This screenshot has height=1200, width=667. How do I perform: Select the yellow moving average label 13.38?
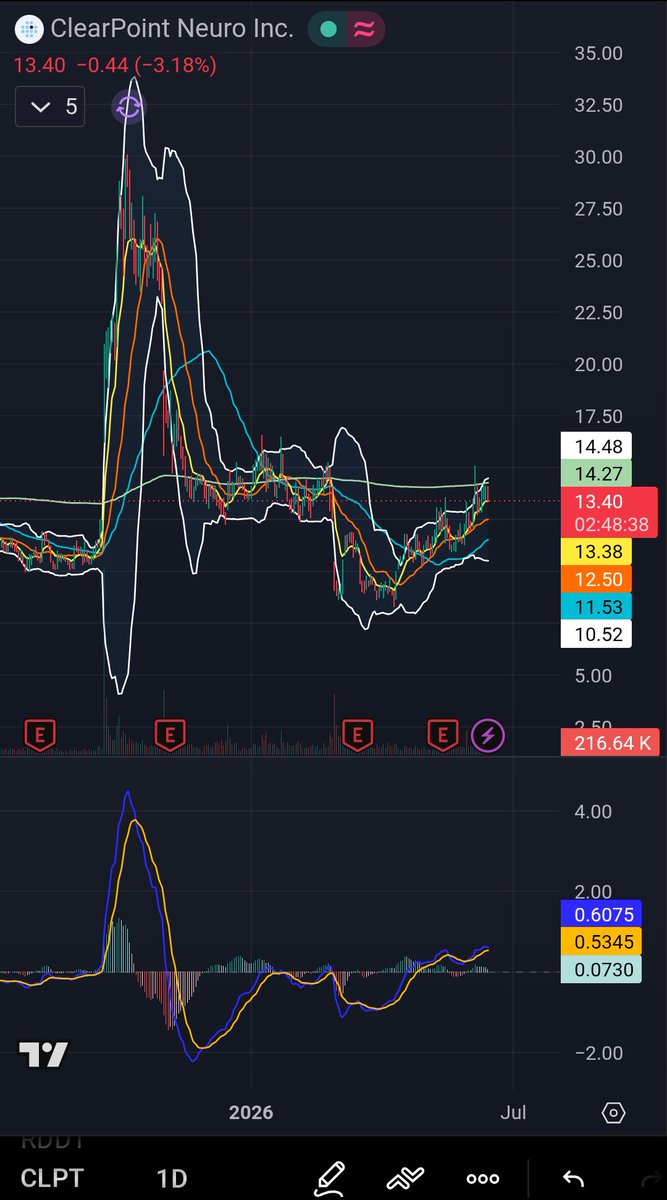(596, 554)
